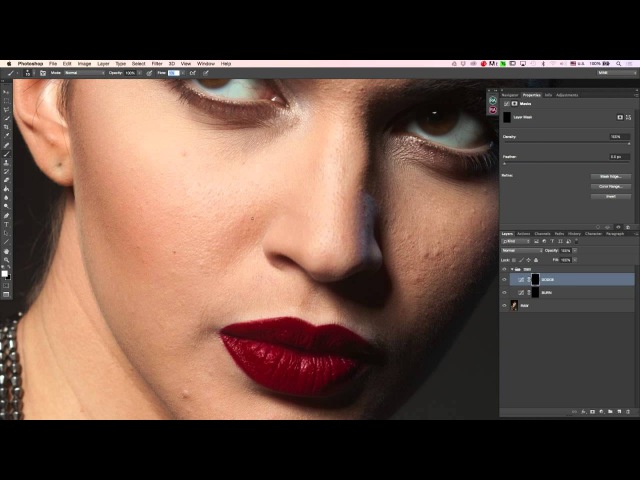Select the Brush tool in left toolbar
The image size is (640, 480).
tap(6, 154)
